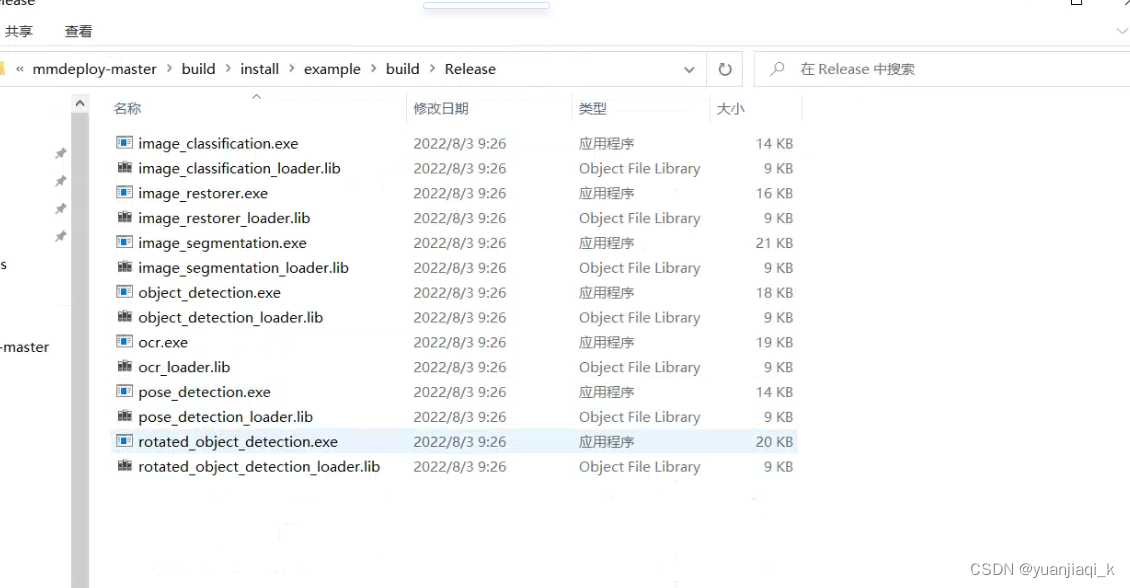
Task: Select the image_restorer.exe application icon
Action: (124, 193)
